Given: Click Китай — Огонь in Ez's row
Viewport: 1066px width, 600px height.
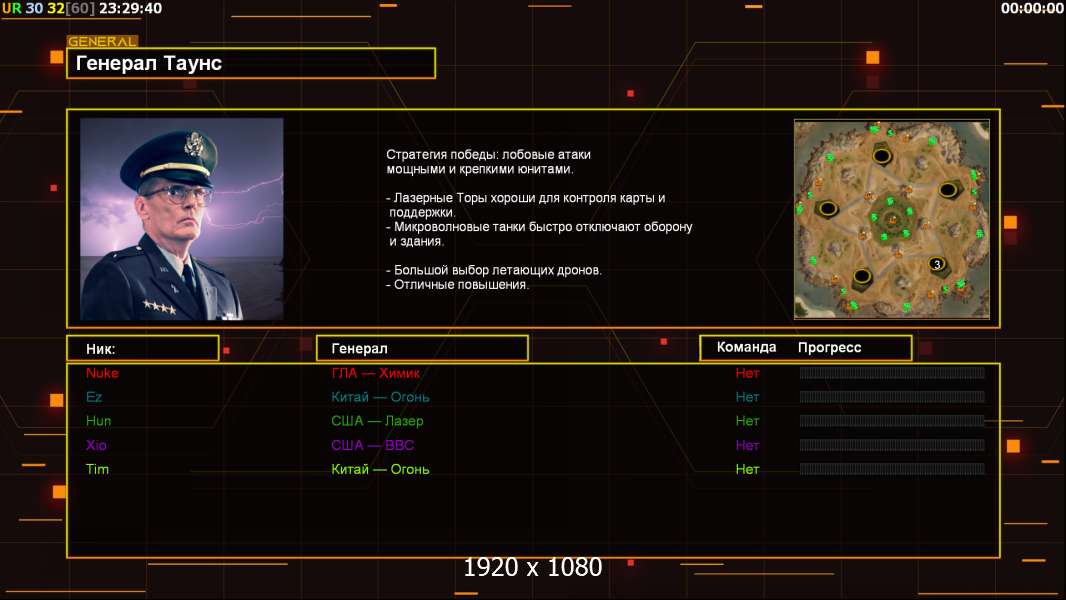Looking at the screenshot, I should click(380, 397).
